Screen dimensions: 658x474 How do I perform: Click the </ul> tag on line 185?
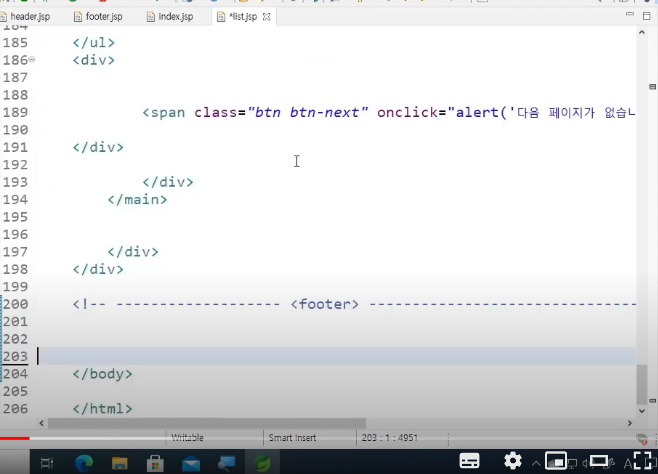(94, 43)
